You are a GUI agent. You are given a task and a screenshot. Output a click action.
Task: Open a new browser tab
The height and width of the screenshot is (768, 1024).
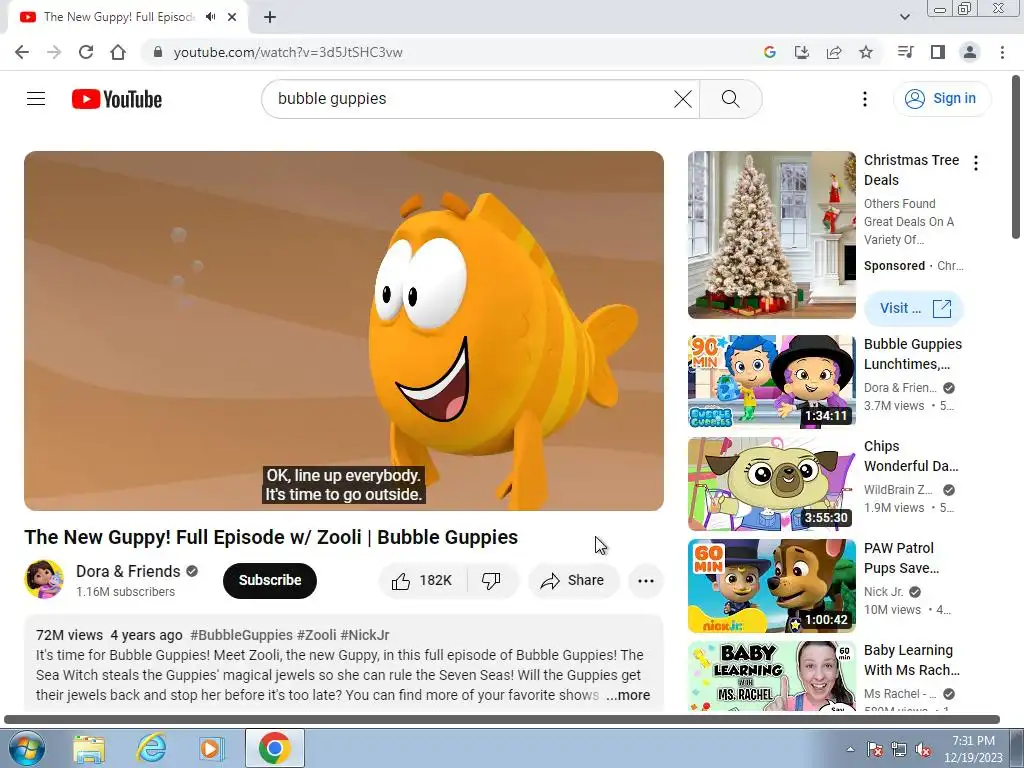click(x=270, y=17)
